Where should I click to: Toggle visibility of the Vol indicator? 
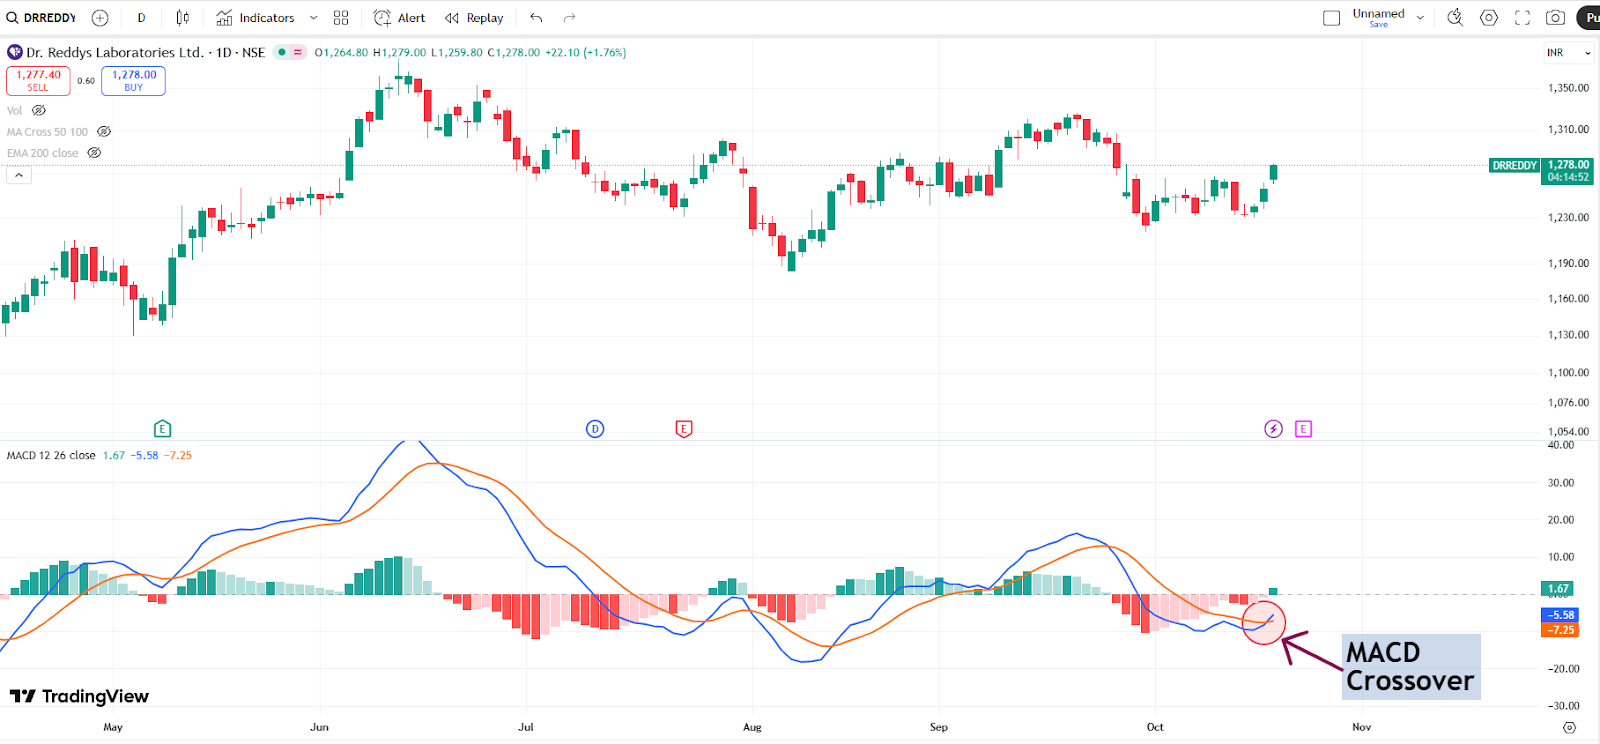point(39,111)
